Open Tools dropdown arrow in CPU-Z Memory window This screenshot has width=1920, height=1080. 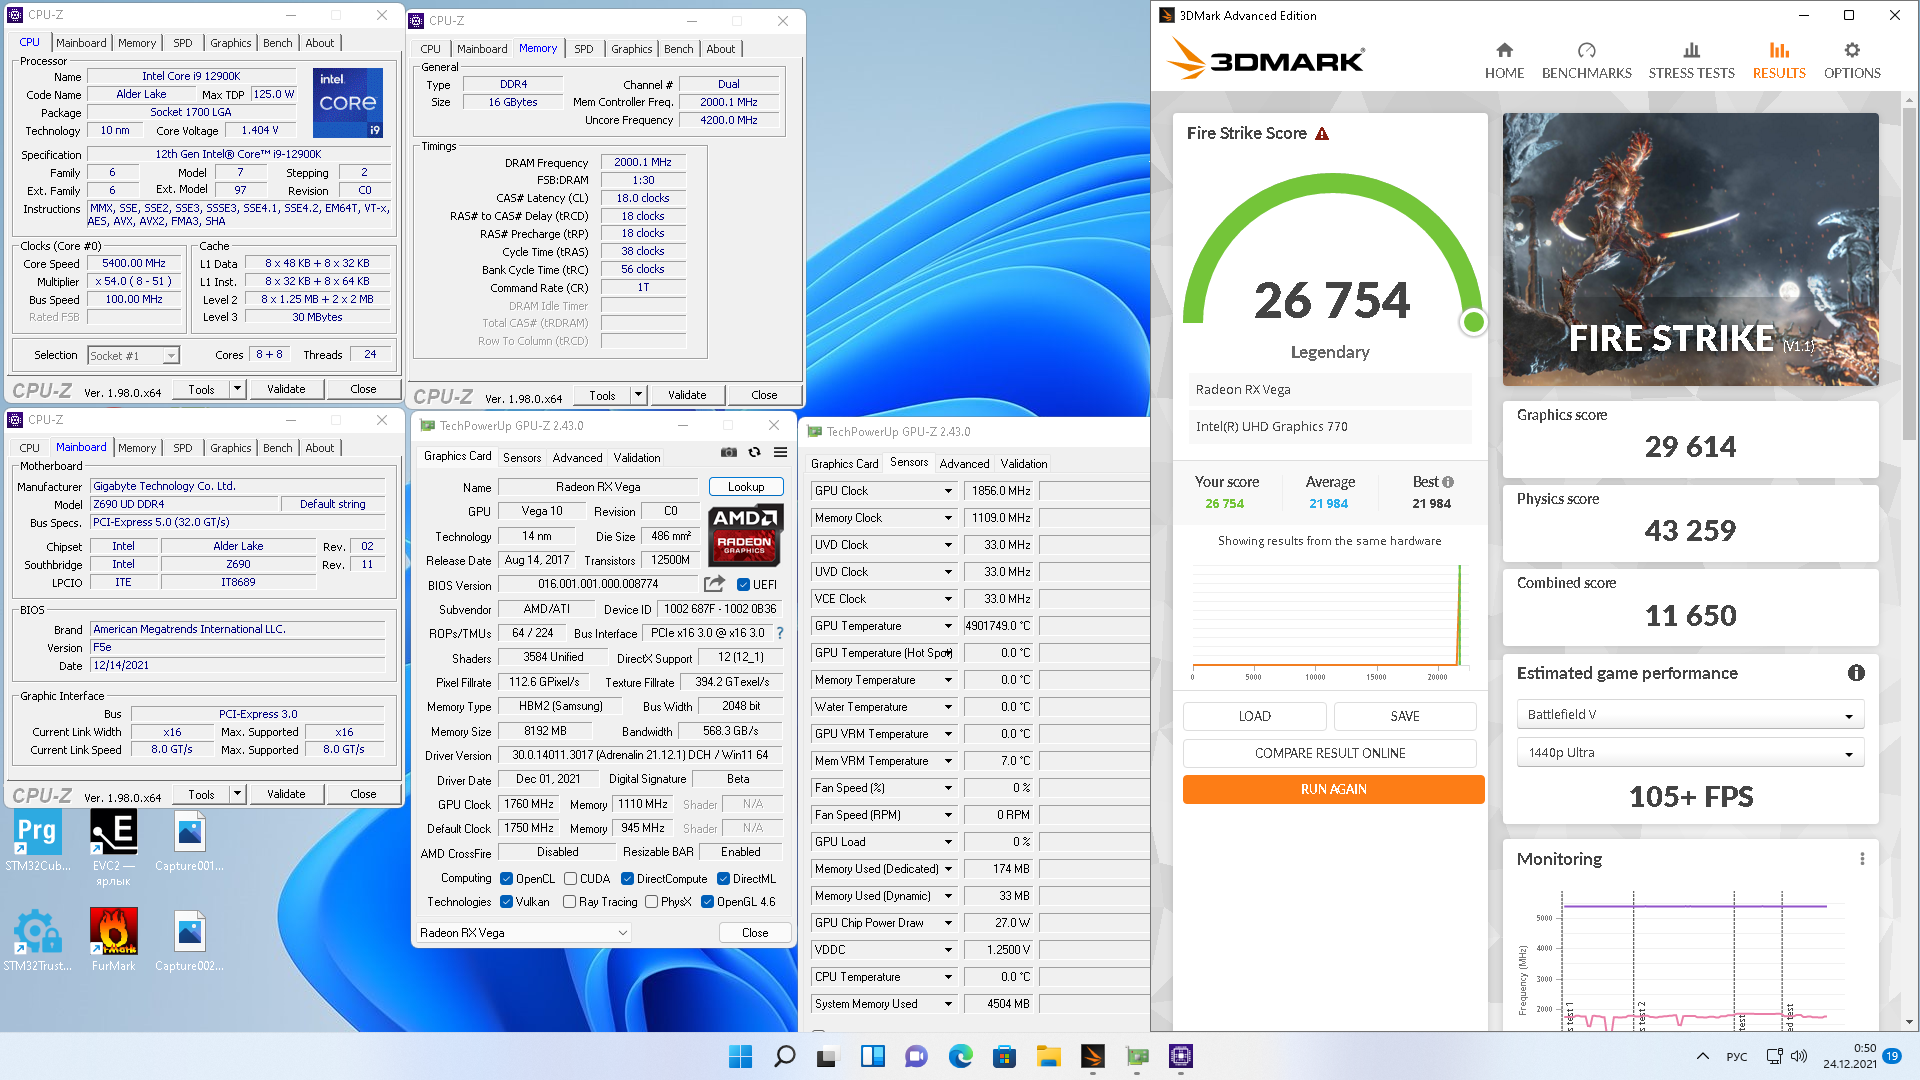pyautogui.click(x=638, y=395)
